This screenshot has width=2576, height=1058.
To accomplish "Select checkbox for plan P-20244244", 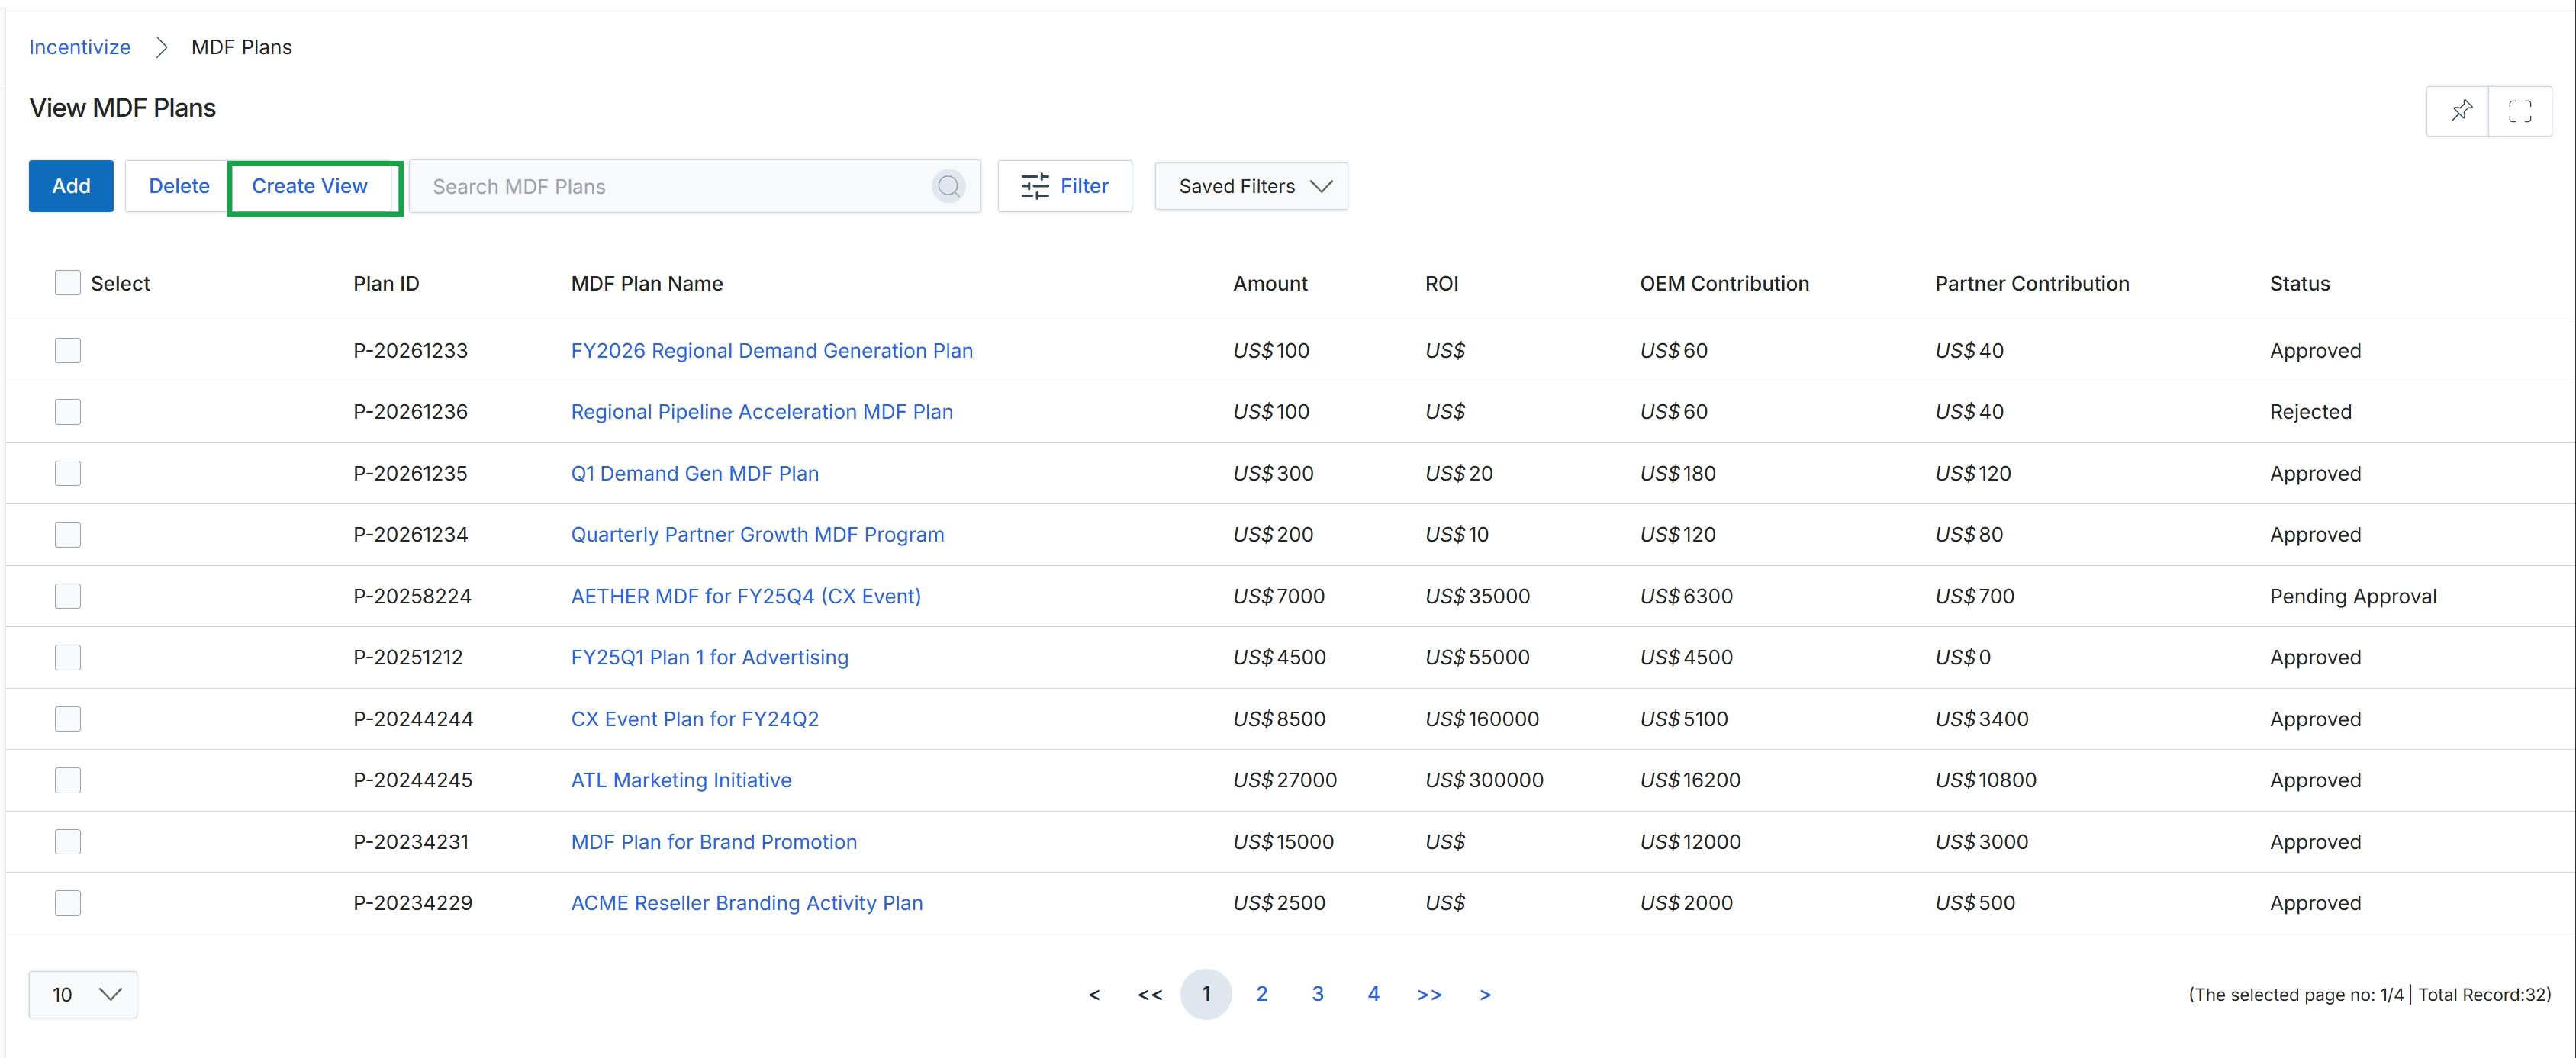I will click(x=68, y=719).
